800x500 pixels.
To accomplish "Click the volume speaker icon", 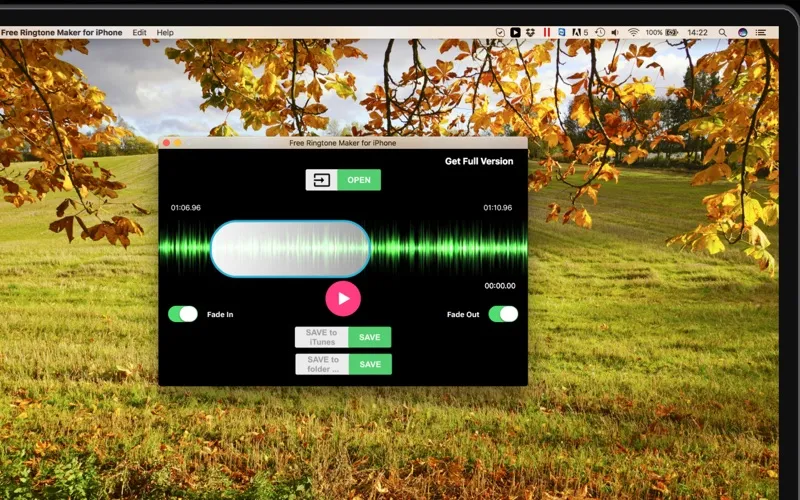I will pos(615,32).
